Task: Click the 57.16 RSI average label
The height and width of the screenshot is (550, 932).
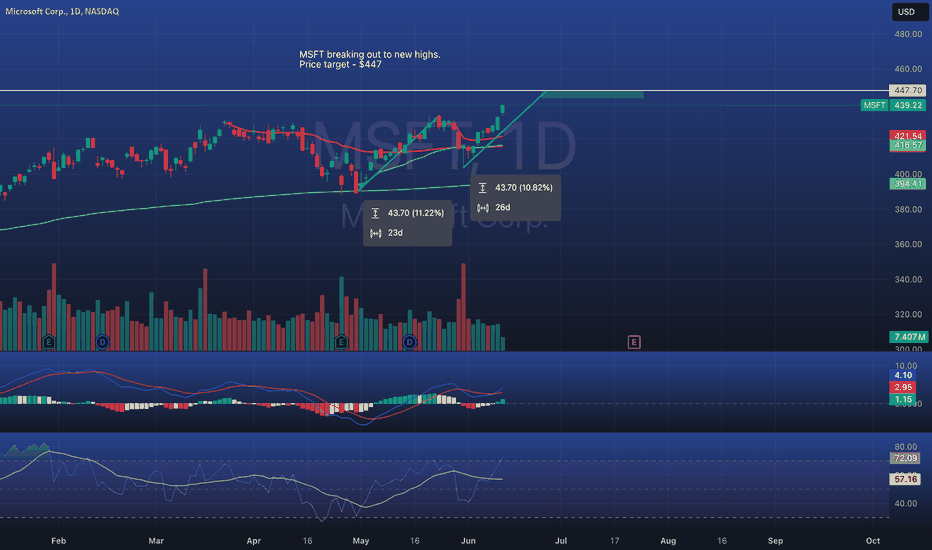Action: (905, 479)
